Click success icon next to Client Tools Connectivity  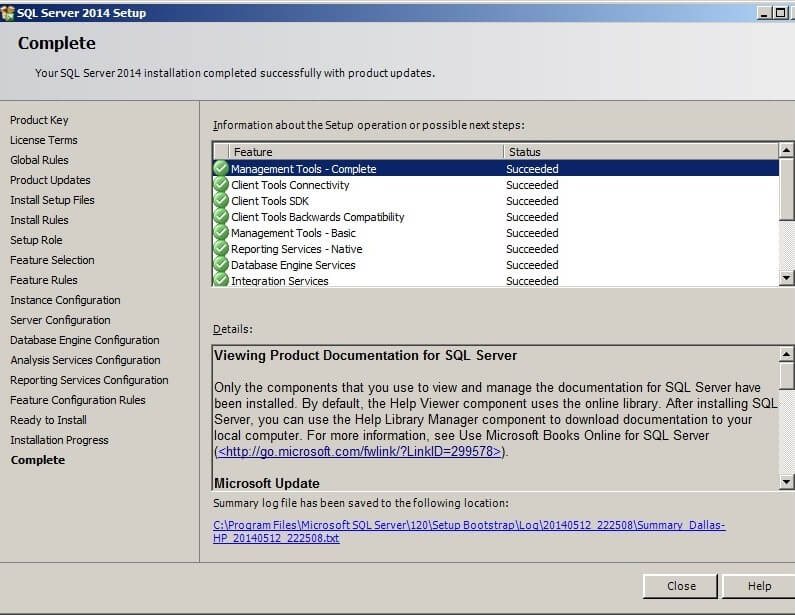coord(221,185)
